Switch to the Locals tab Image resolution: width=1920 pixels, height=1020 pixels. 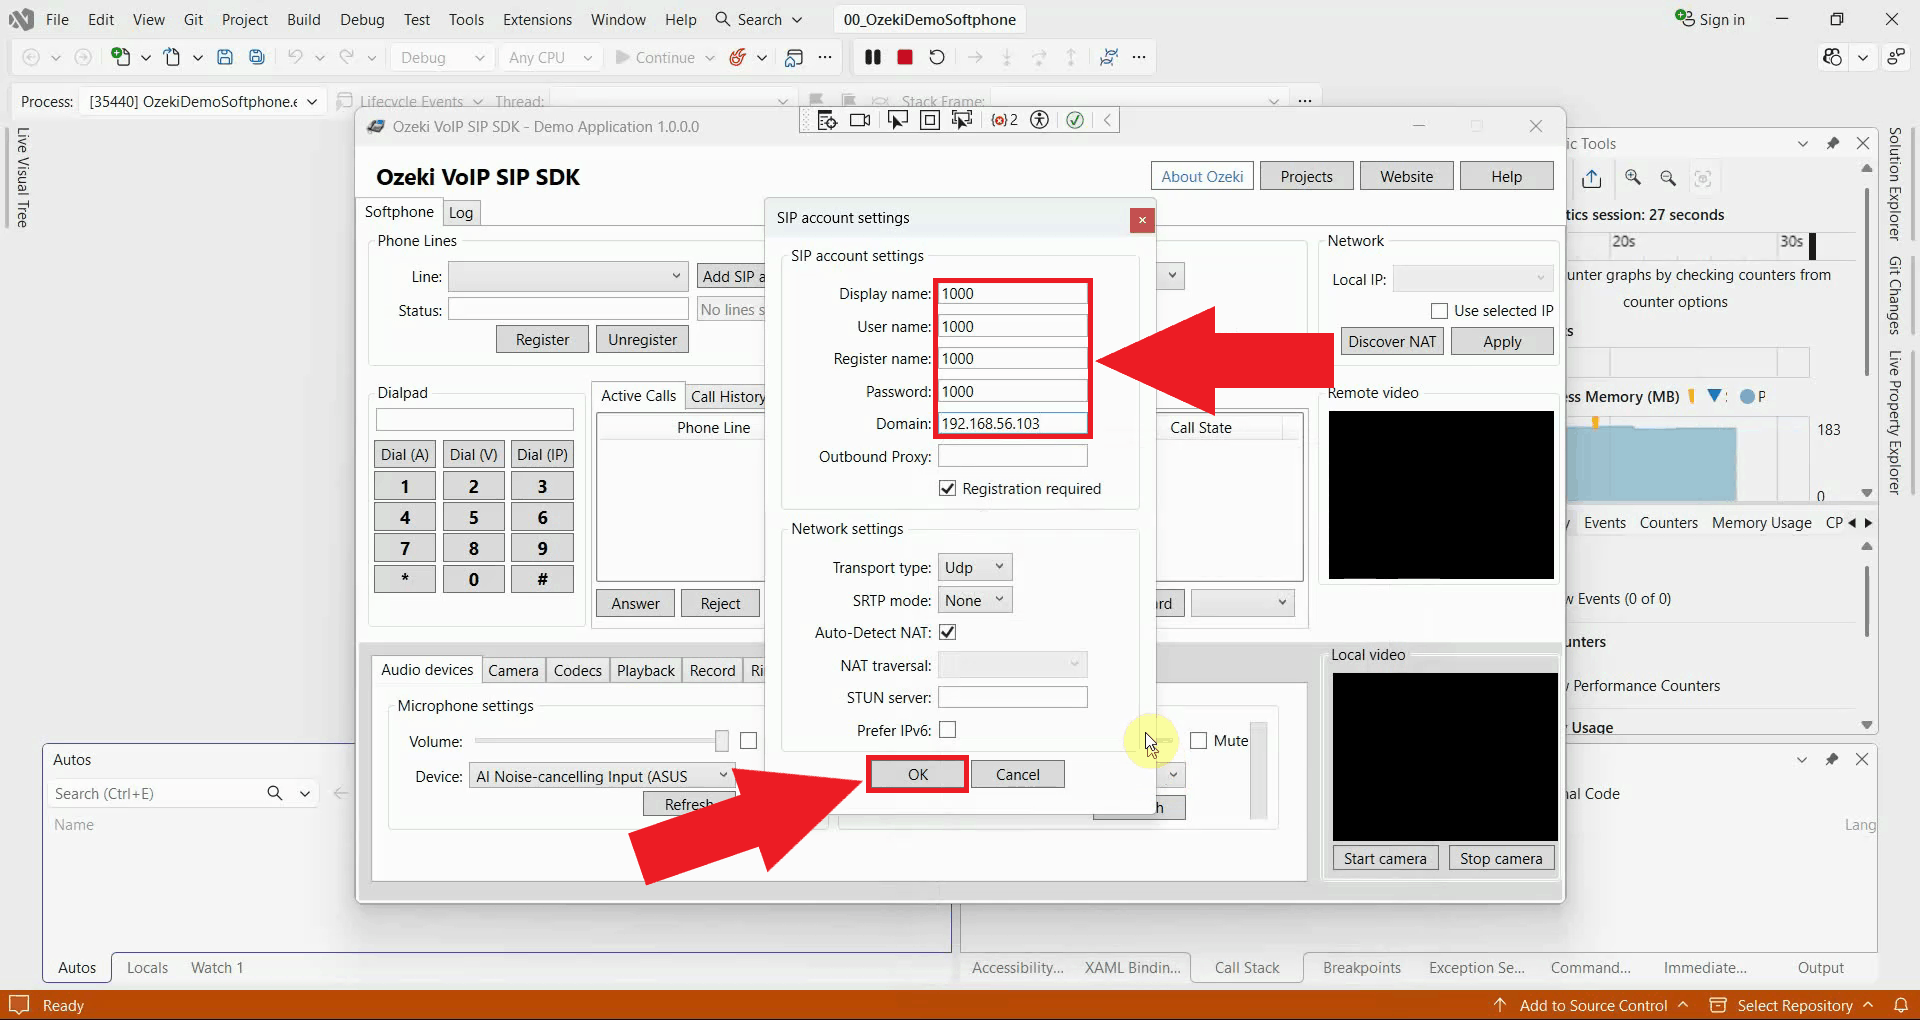click(x=147, y=967)
